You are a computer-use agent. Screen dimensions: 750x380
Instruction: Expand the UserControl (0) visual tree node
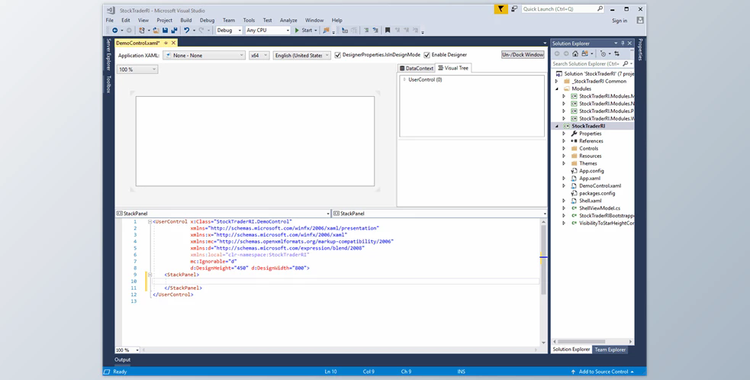[x=405, y=79]
